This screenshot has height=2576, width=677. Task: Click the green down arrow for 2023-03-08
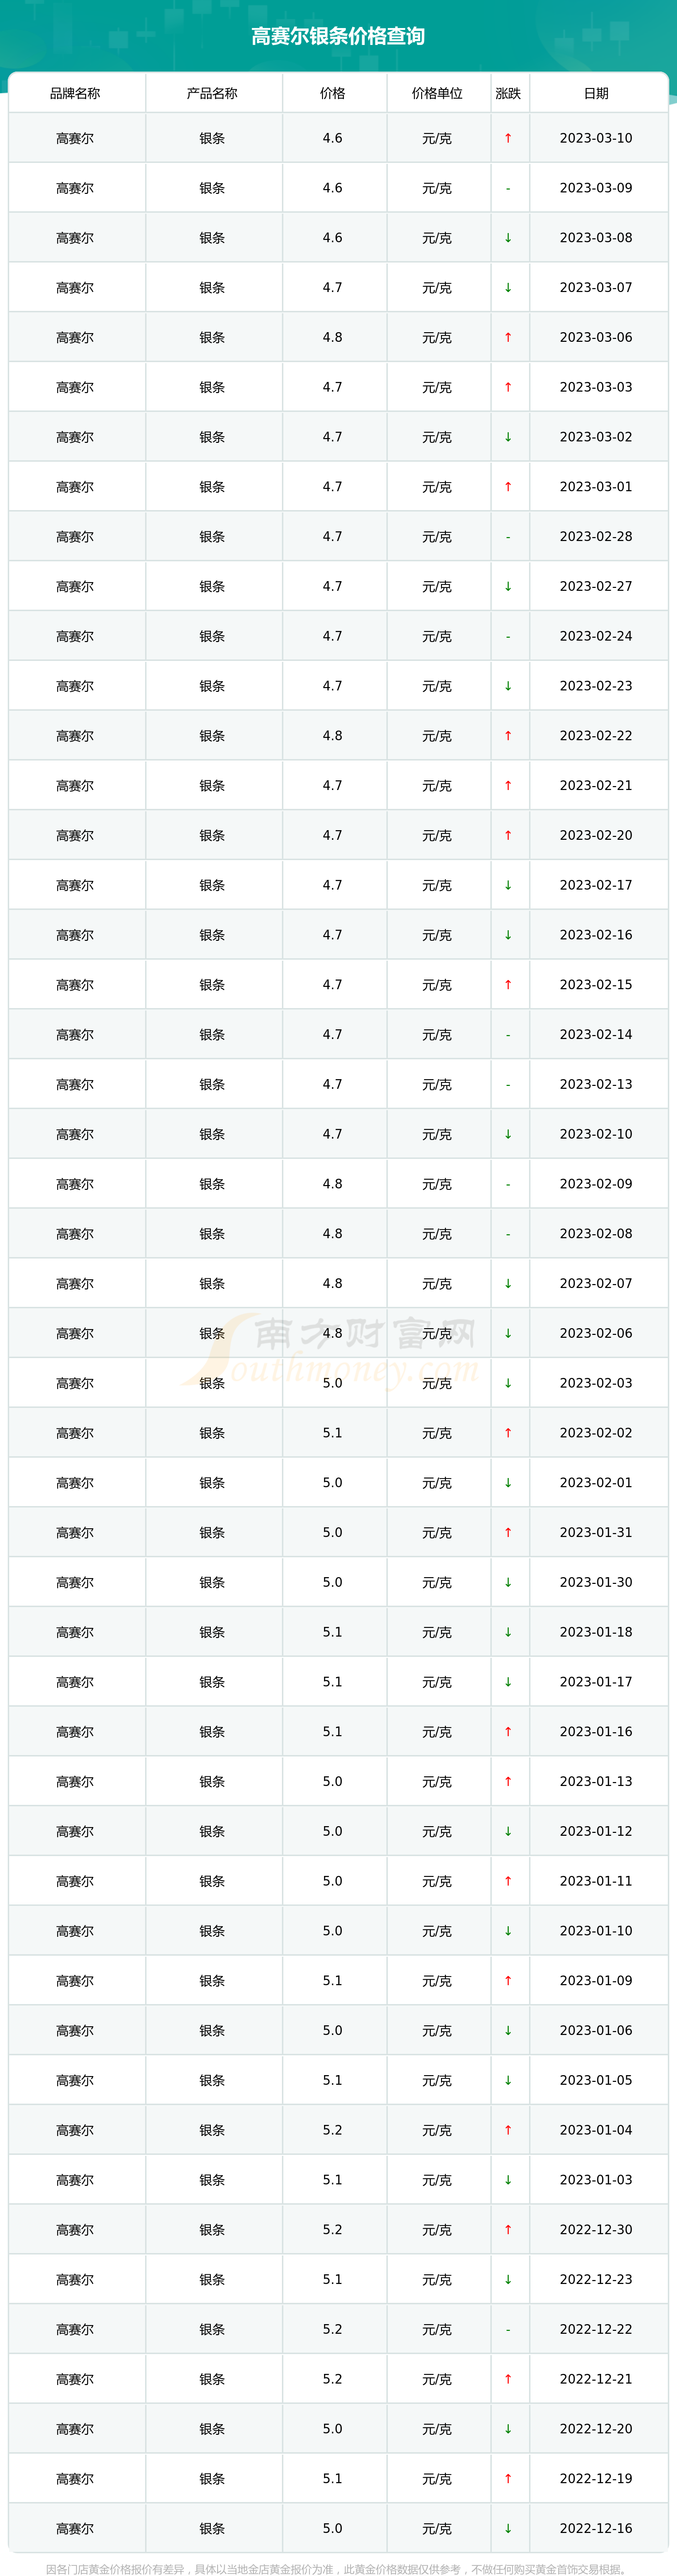coord(508,238)
